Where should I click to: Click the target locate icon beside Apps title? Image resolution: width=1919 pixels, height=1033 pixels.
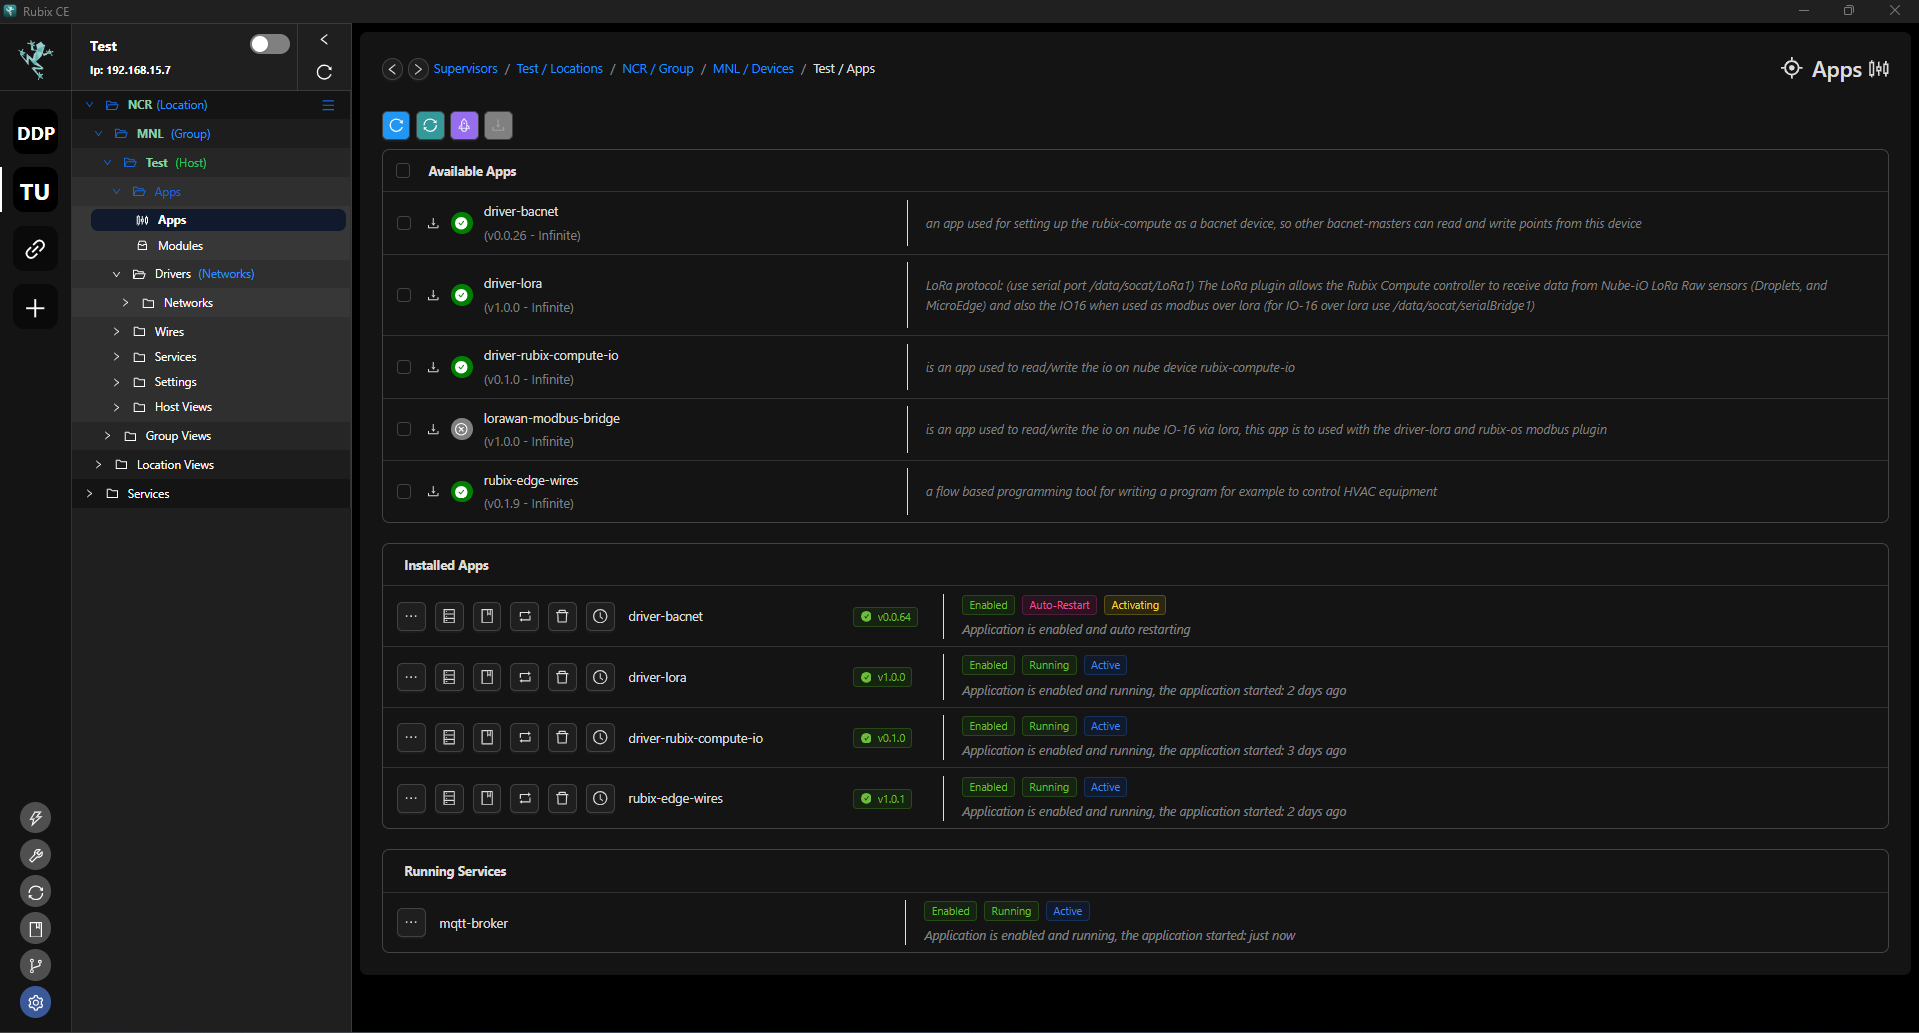[1791, 68]
